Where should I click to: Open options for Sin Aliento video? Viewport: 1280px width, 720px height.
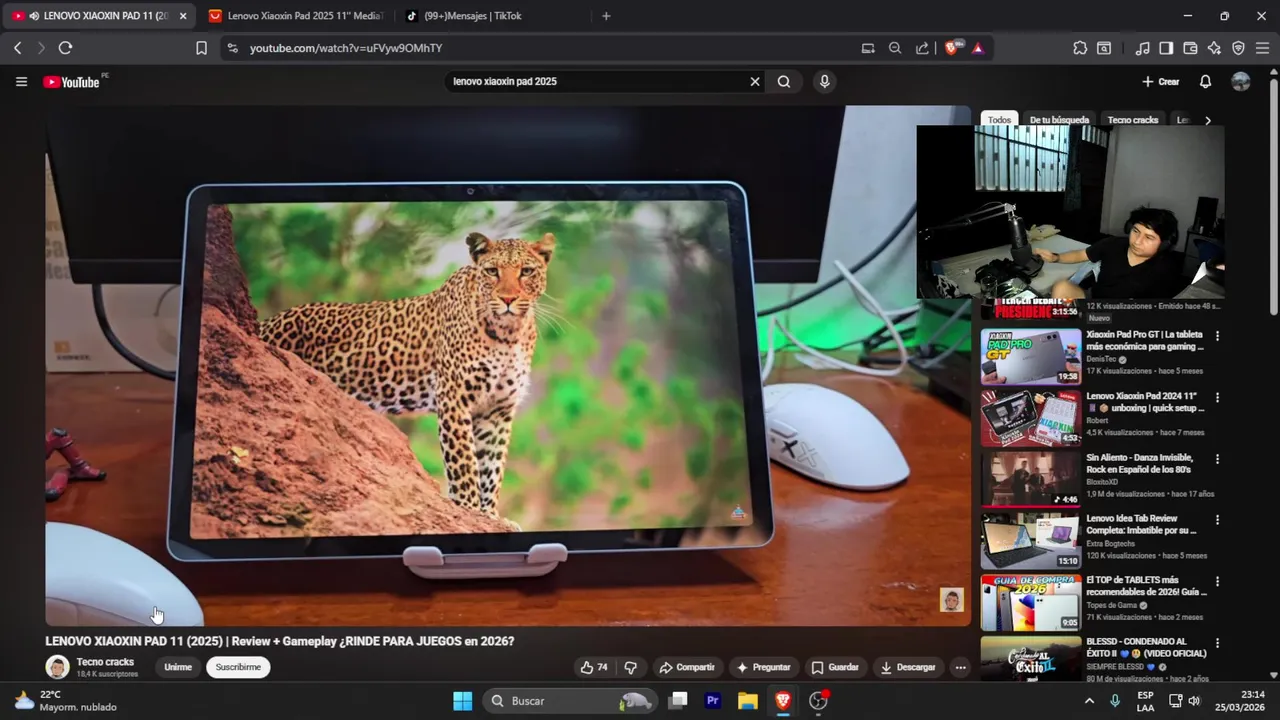[1217, 459]
